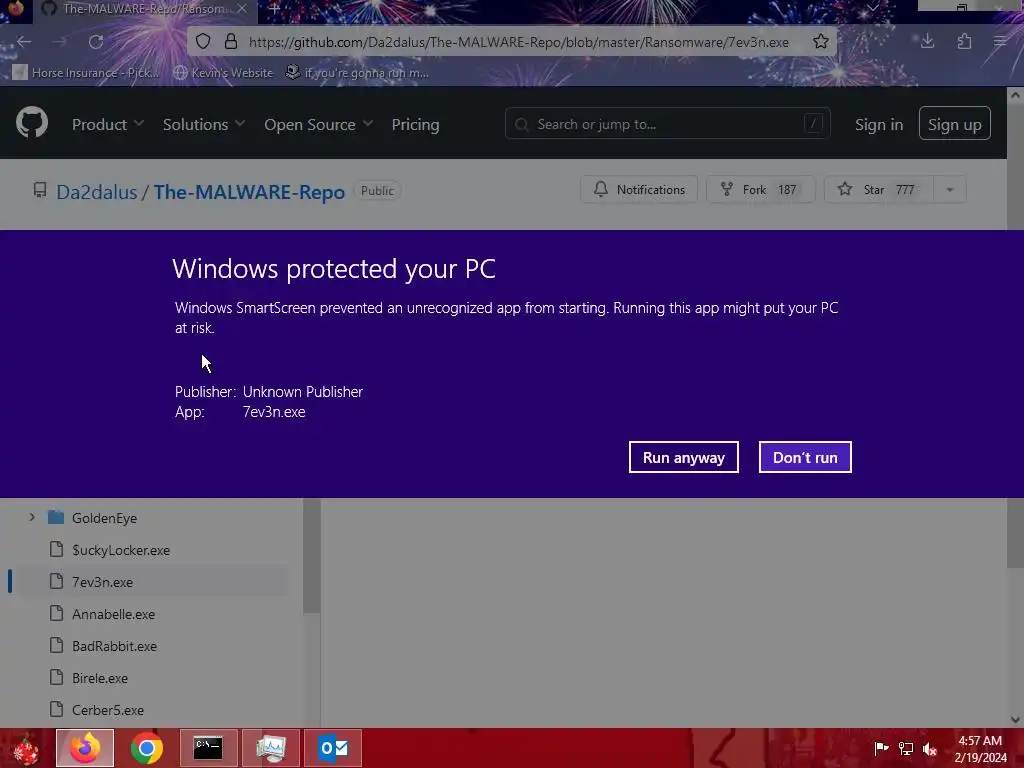This screenshot has width=1024, height=768.
Task: Open Outlook from taskbar
Action: click(333, 748)
